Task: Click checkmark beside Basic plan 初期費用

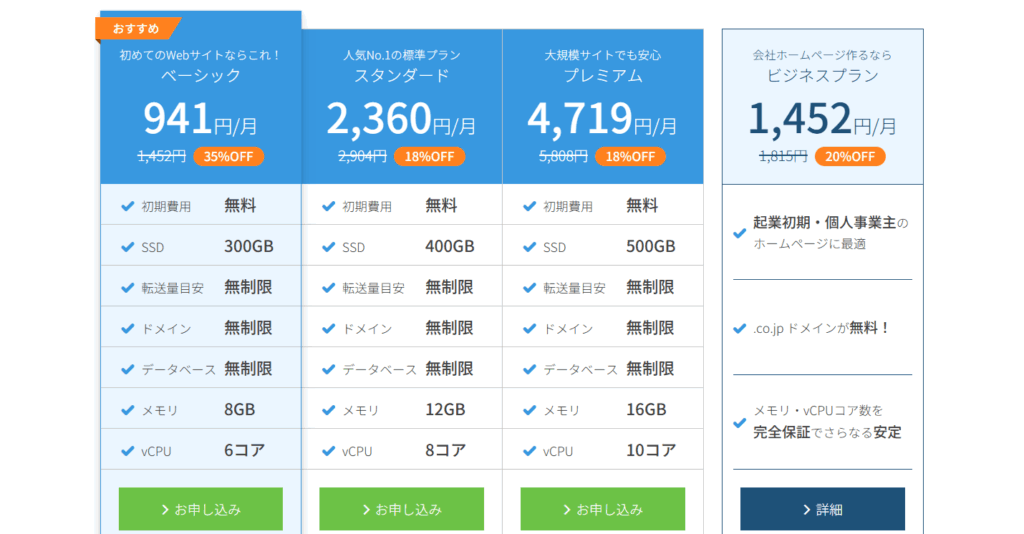Action: tap(127, 206)
